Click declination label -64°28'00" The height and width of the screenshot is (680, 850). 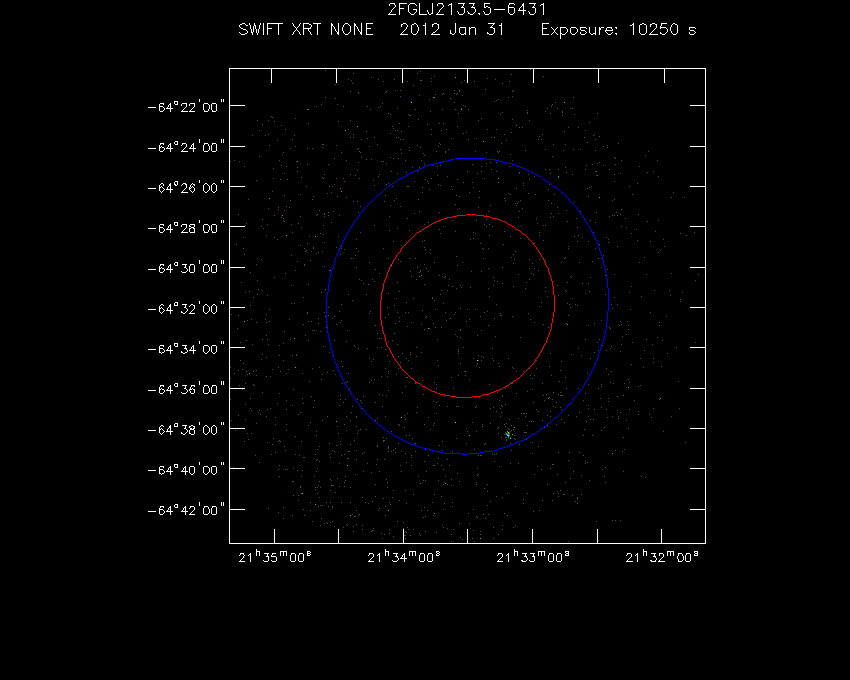click(x=186, y=228)
